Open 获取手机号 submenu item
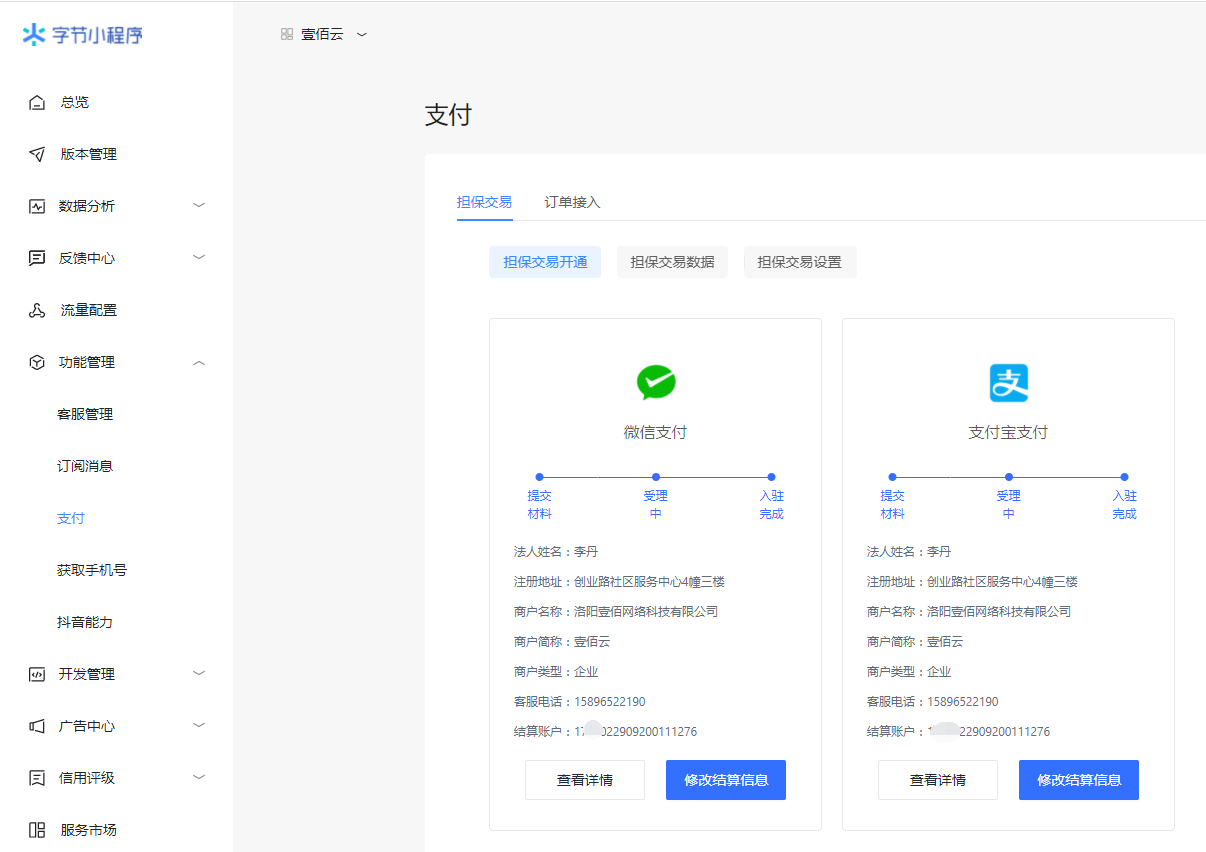 click(92, 570)
